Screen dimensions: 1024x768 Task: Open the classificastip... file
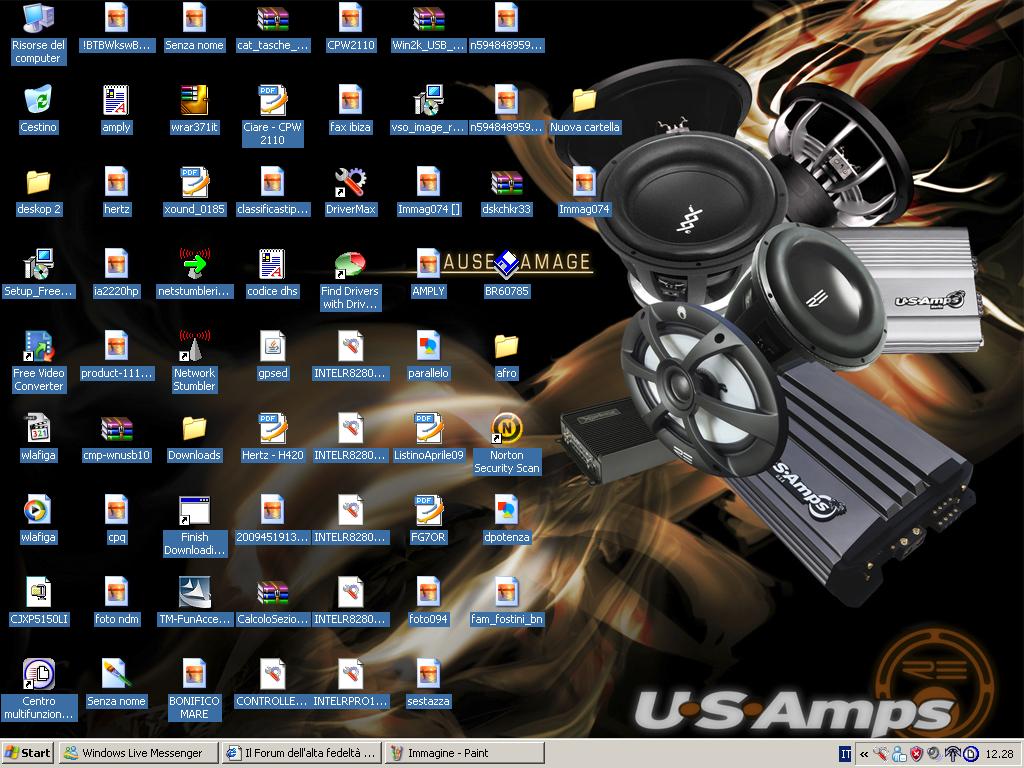pos(272,191)
